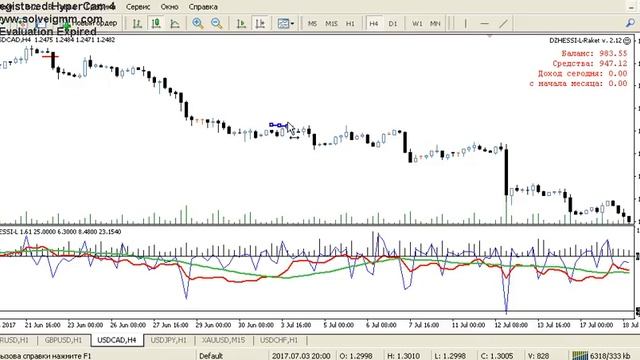
Task: Open the Справка menu
Action: click(203, 7)
